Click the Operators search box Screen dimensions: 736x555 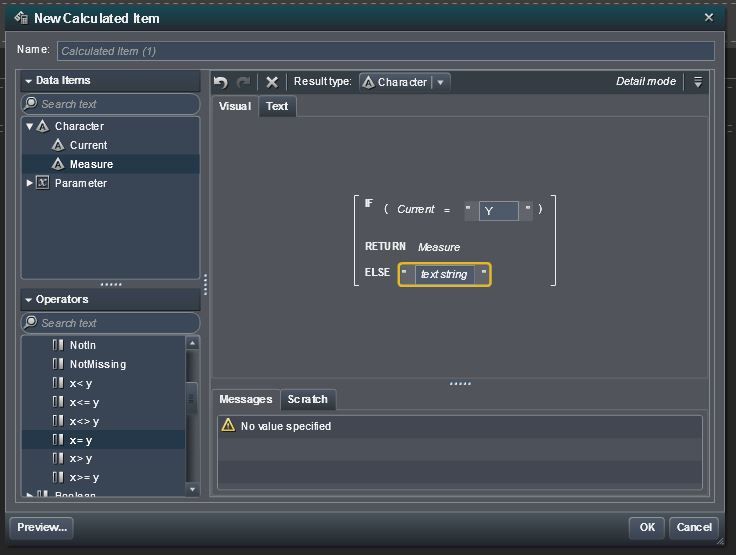coord(110,323)
